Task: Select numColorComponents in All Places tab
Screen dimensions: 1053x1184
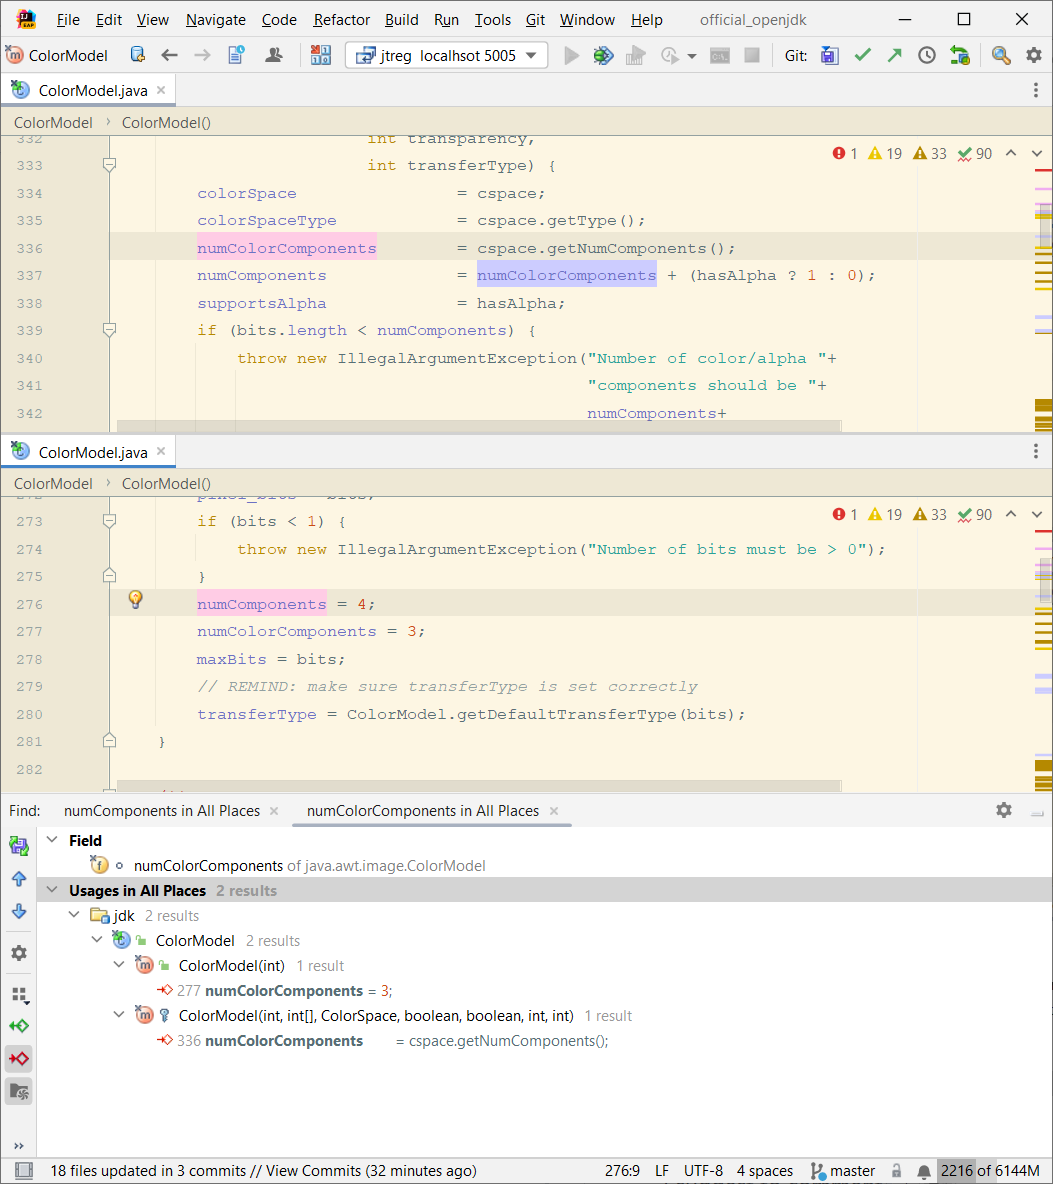Action: pos(423,810)
